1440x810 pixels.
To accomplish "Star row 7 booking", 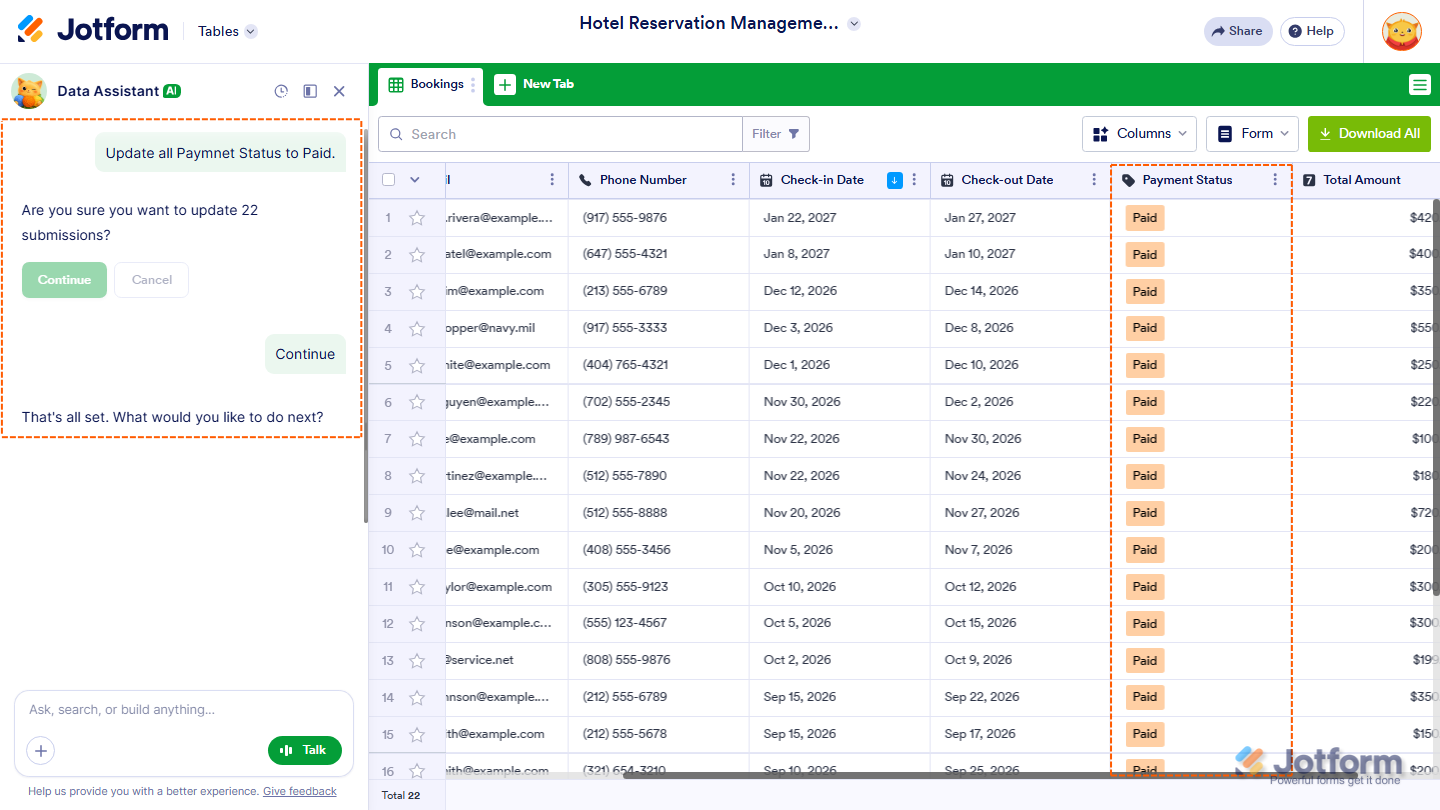I will [x=417, y=439].
